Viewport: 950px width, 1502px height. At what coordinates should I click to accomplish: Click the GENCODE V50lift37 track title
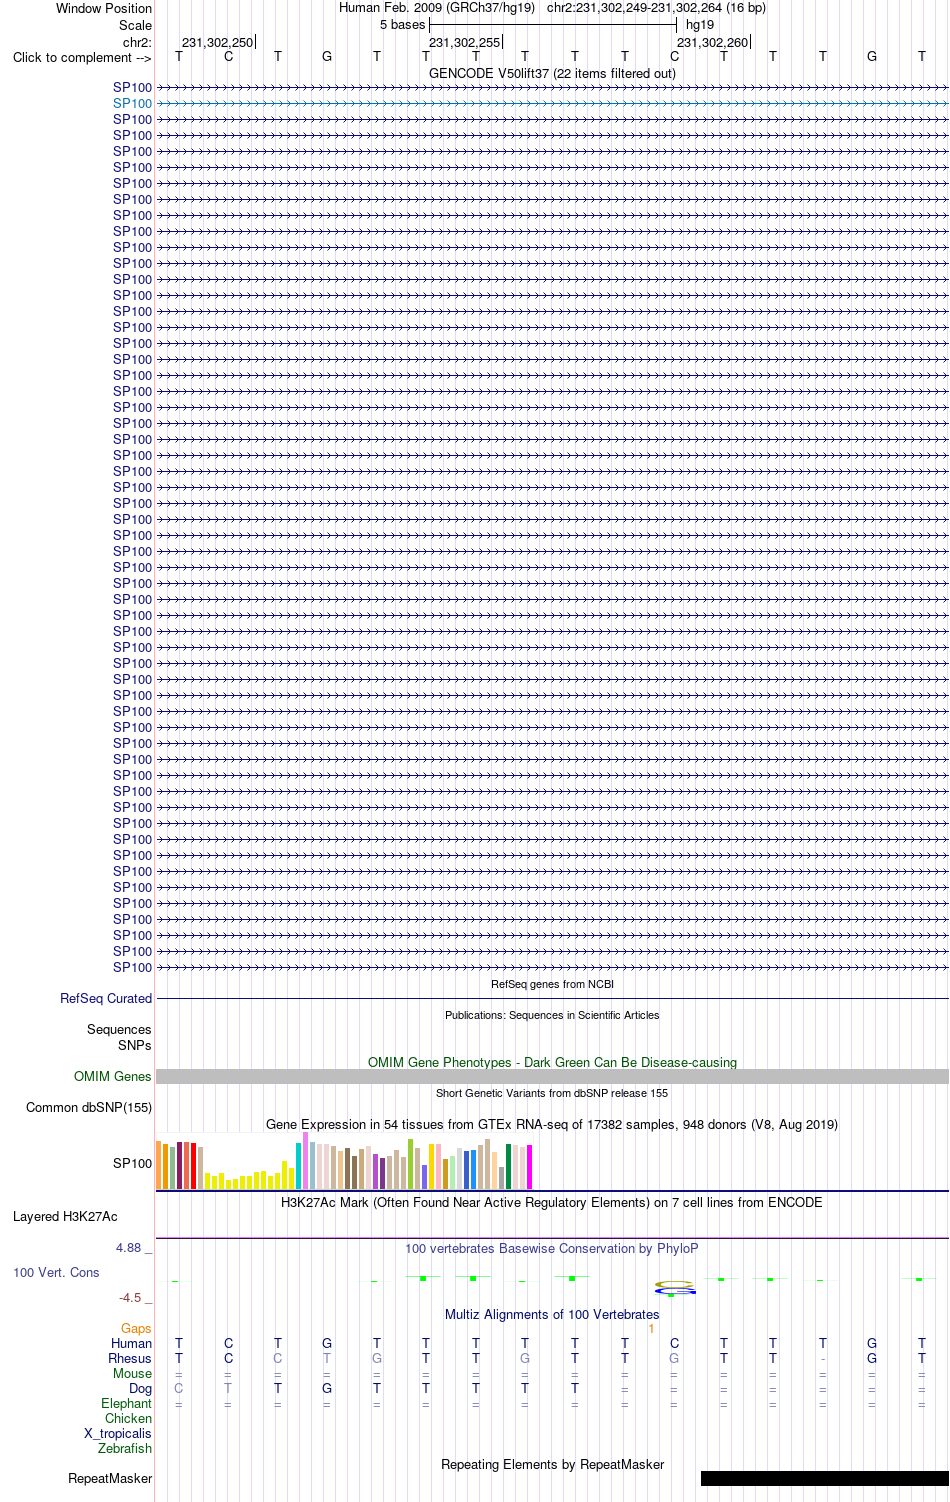tap(552, 73)
